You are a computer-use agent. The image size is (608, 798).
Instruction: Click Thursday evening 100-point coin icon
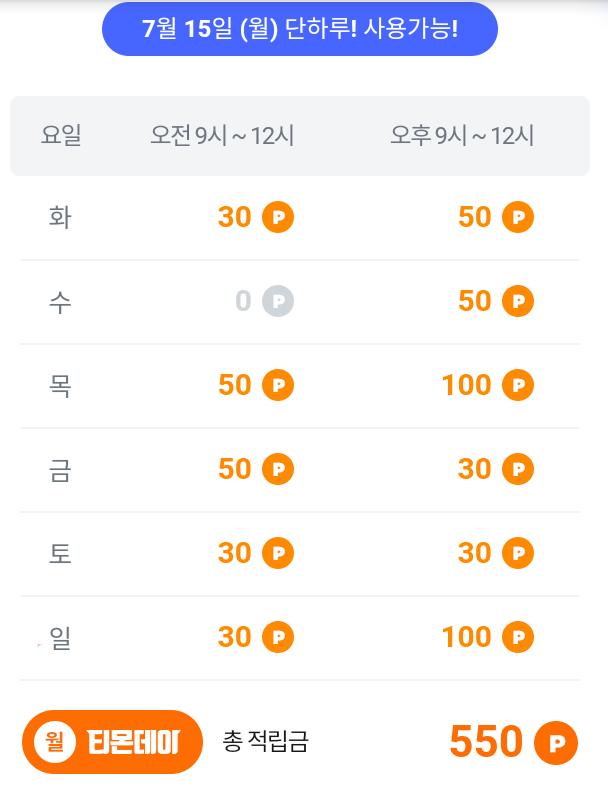point(518,385)
